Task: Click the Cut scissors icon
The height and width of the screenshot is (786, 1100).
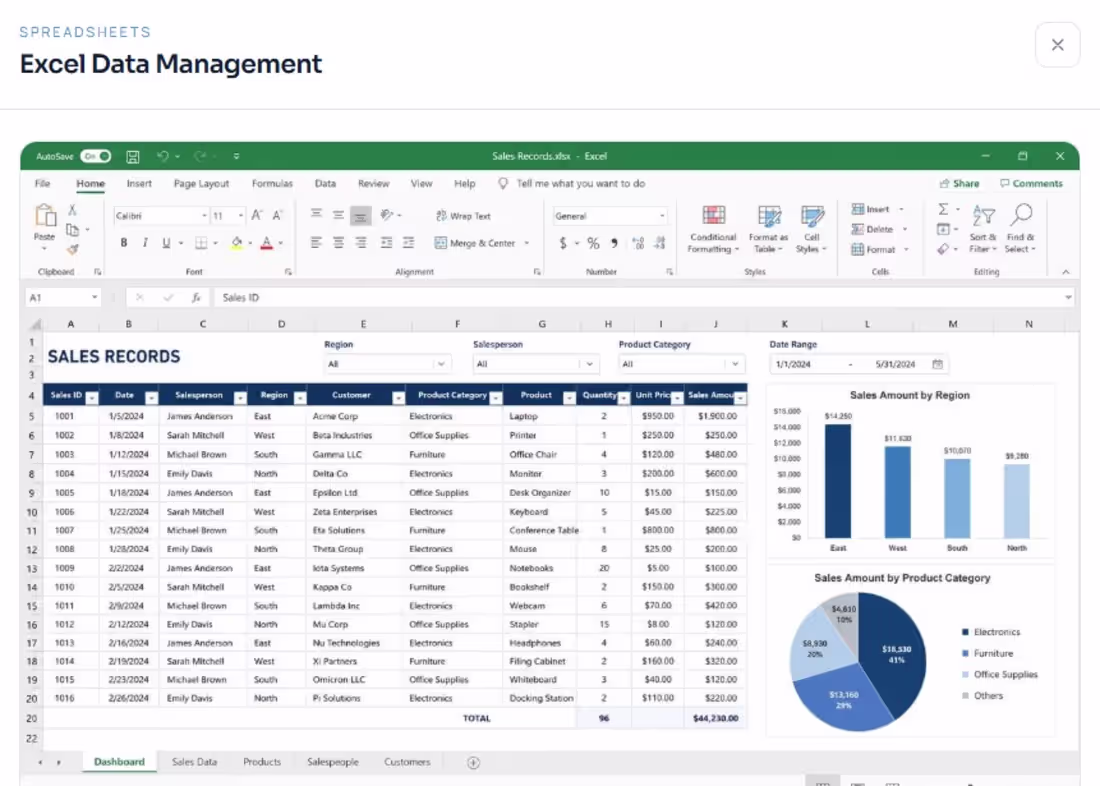Action: [x=72, y=210]
